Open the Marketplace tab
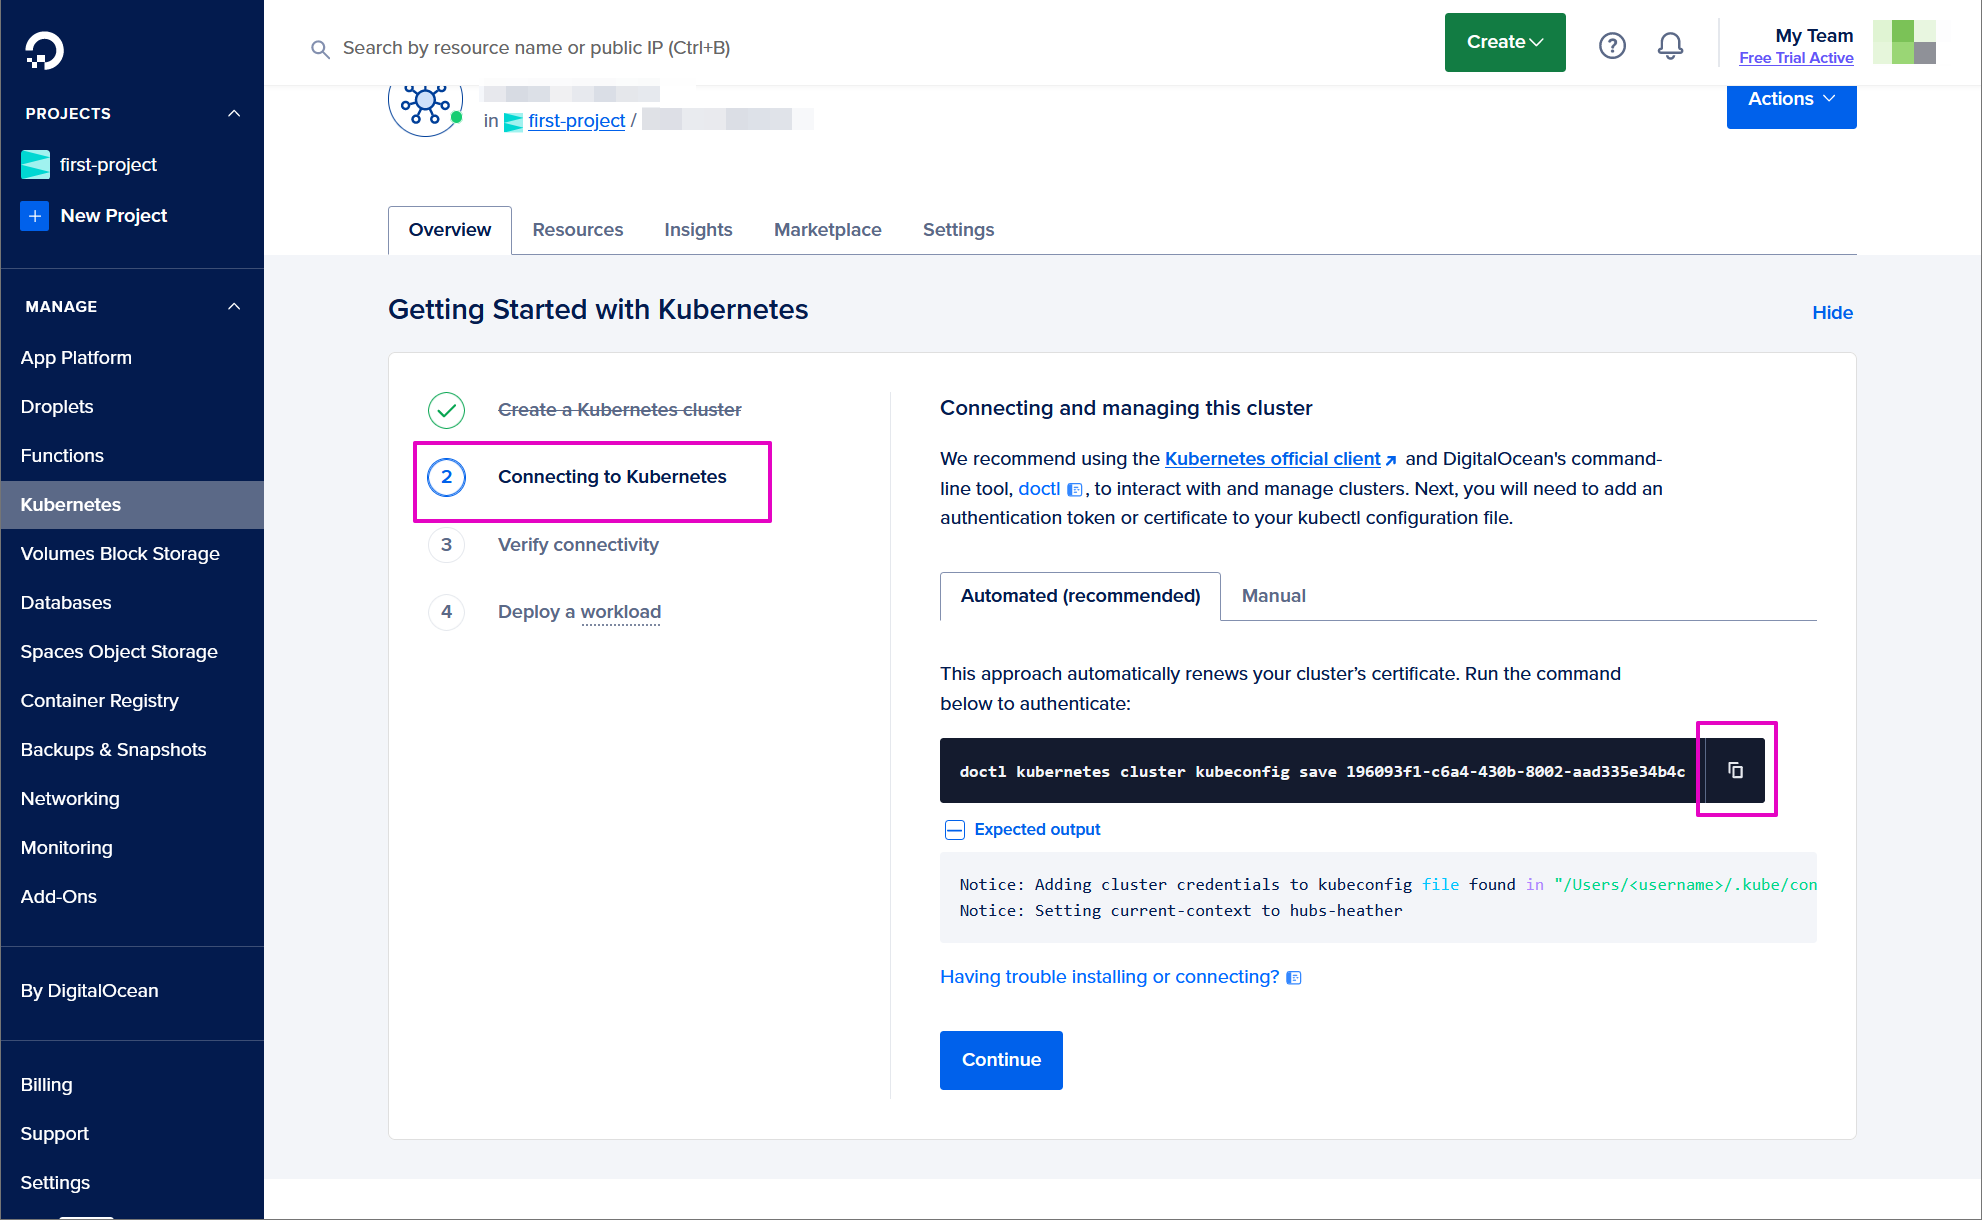This screenshot has height=1220, width=1982. 828,230
